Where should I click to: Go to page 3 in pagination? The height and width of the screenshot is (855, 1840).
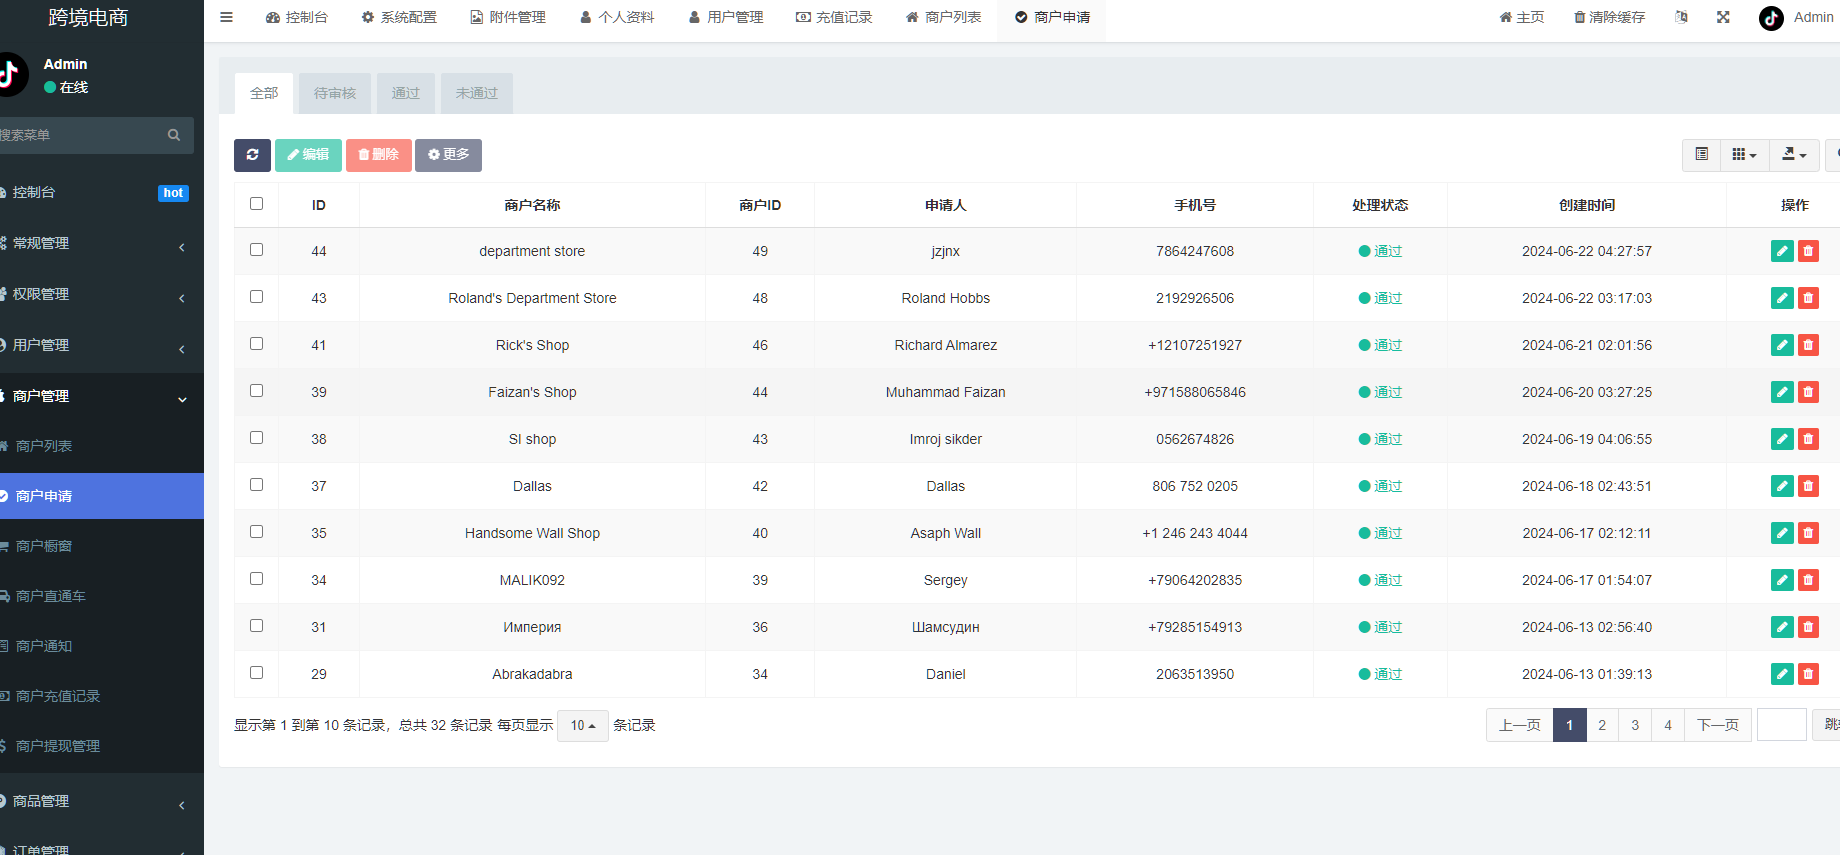tap(1635, 725)
